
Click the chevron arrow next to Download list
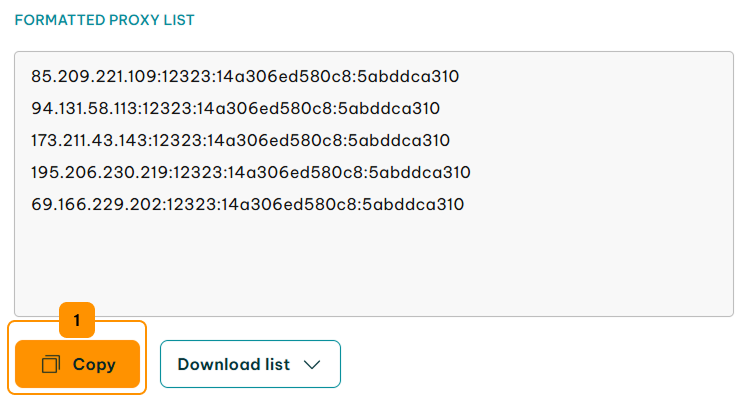coord(312,365)
